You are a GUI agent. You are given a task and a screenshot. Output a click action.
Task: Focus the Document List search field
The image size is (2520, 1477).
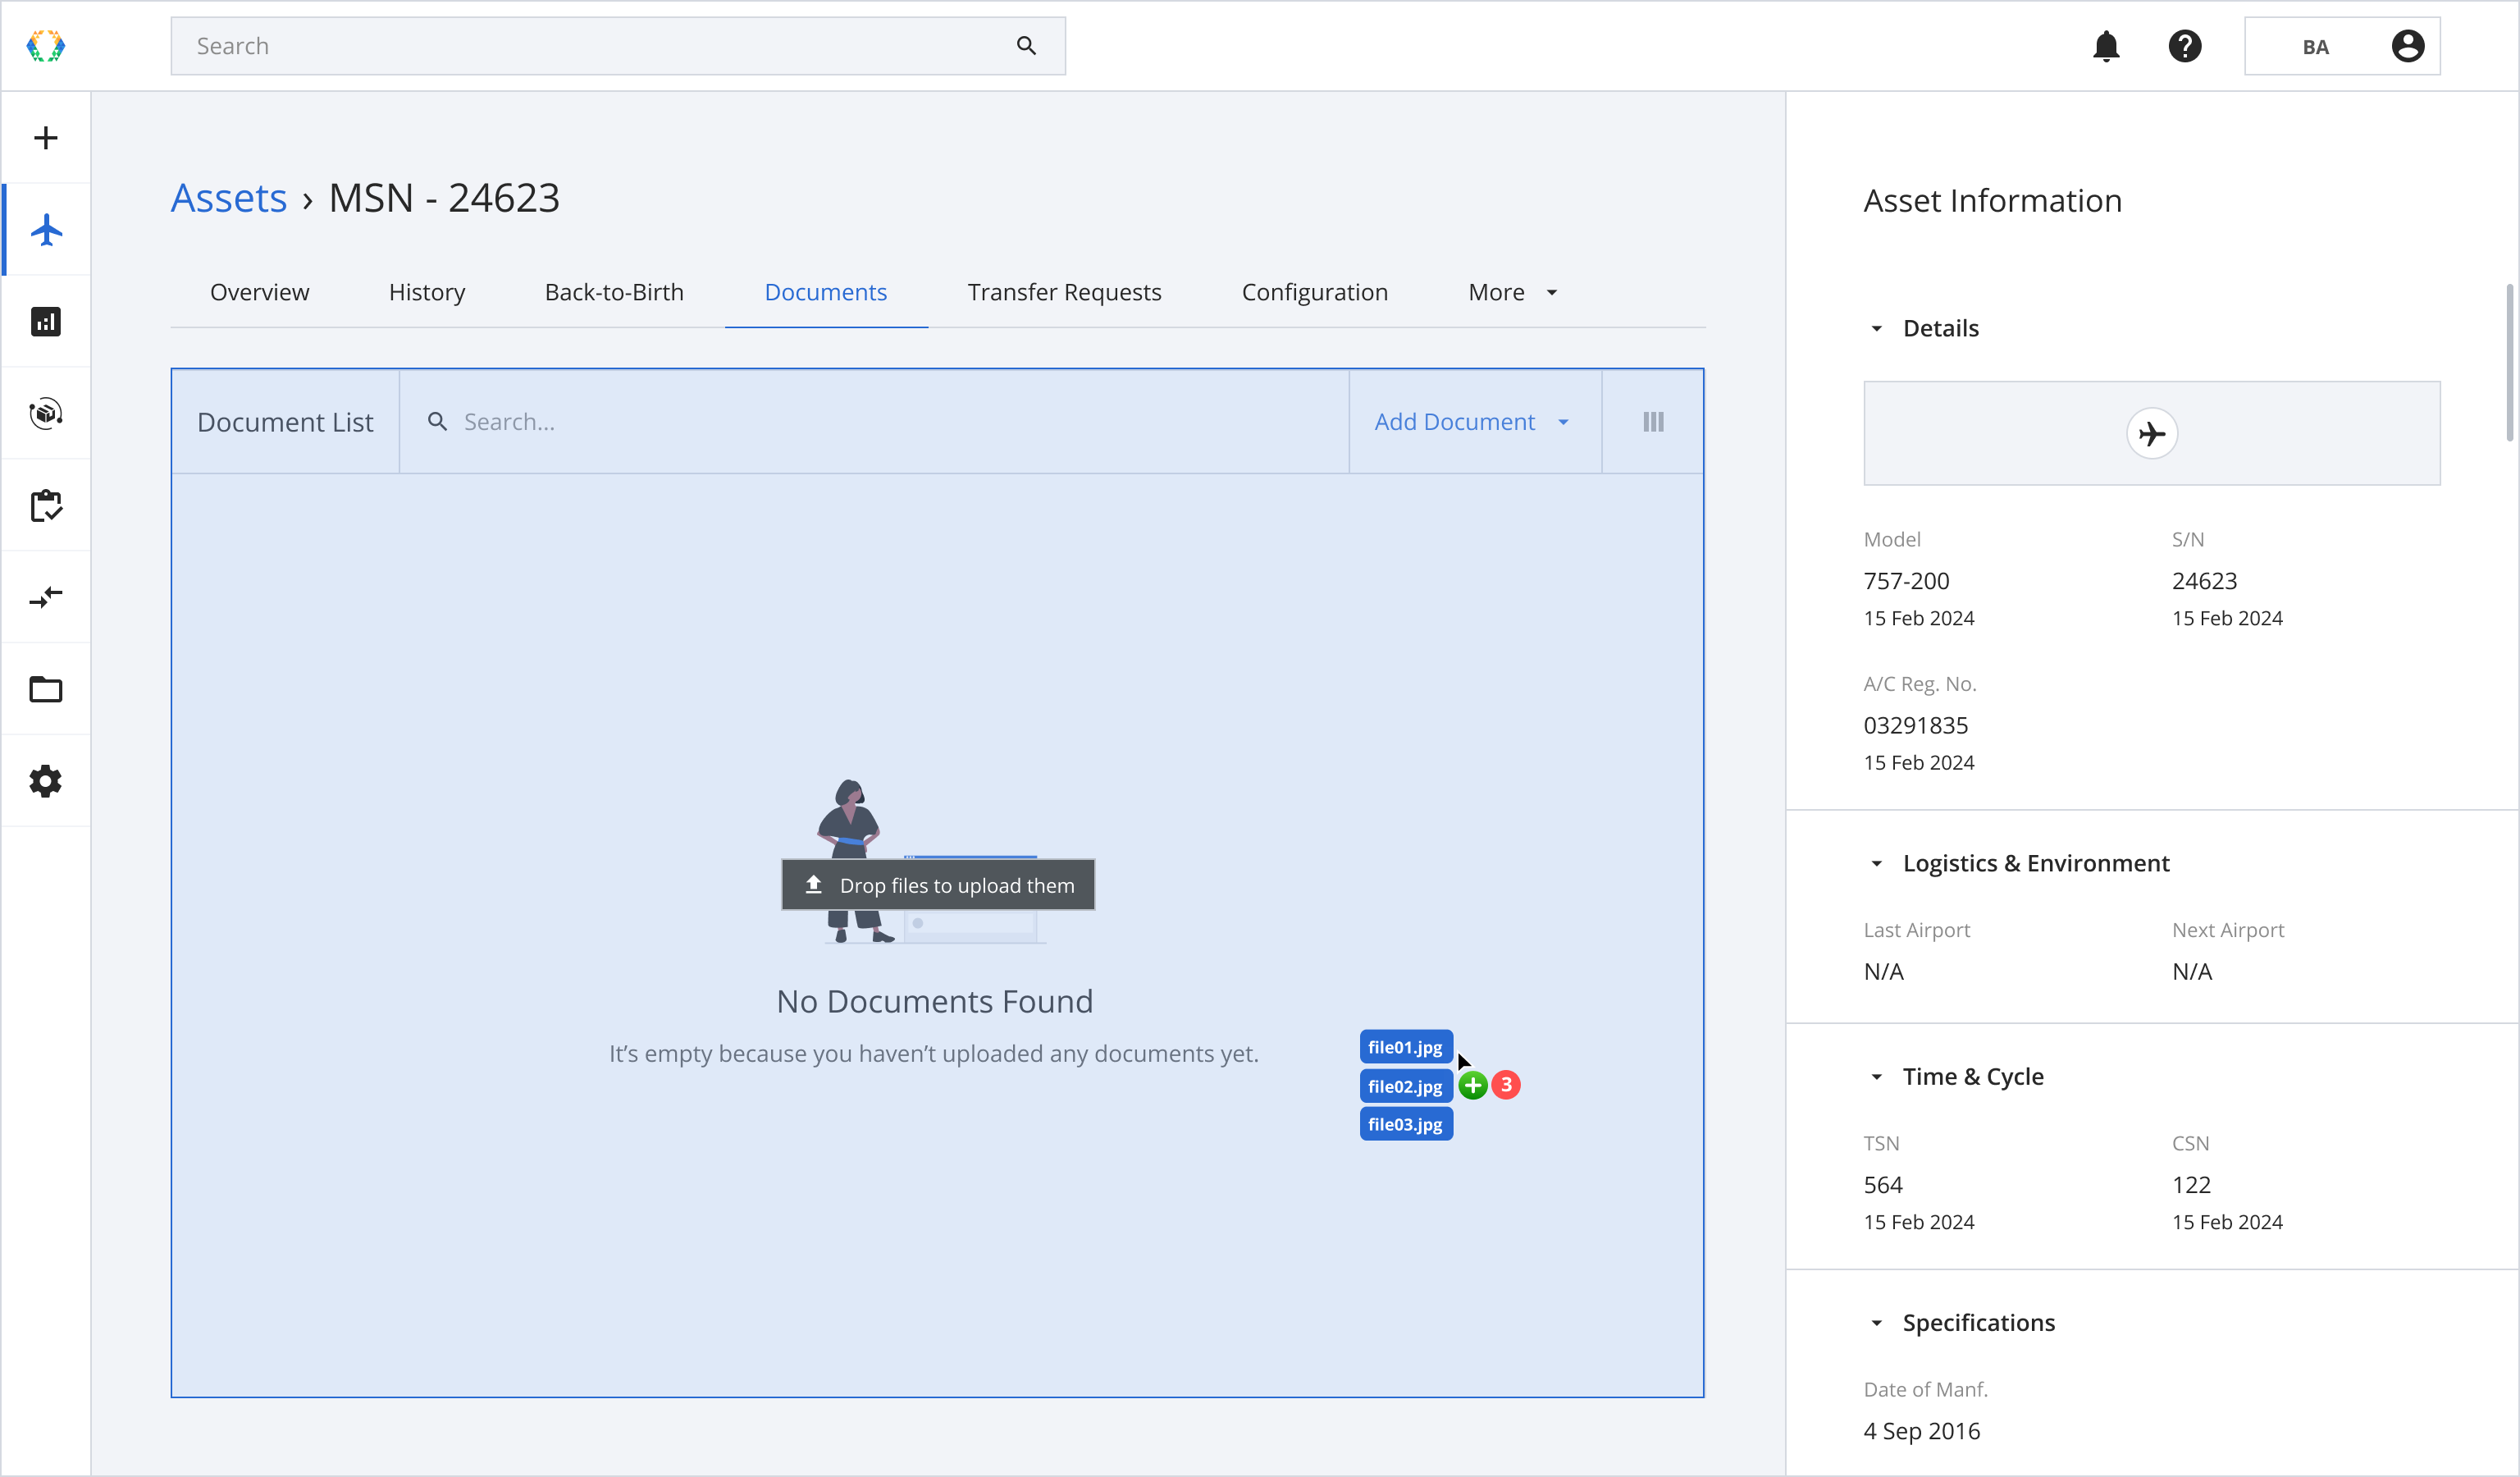[874, 422]
